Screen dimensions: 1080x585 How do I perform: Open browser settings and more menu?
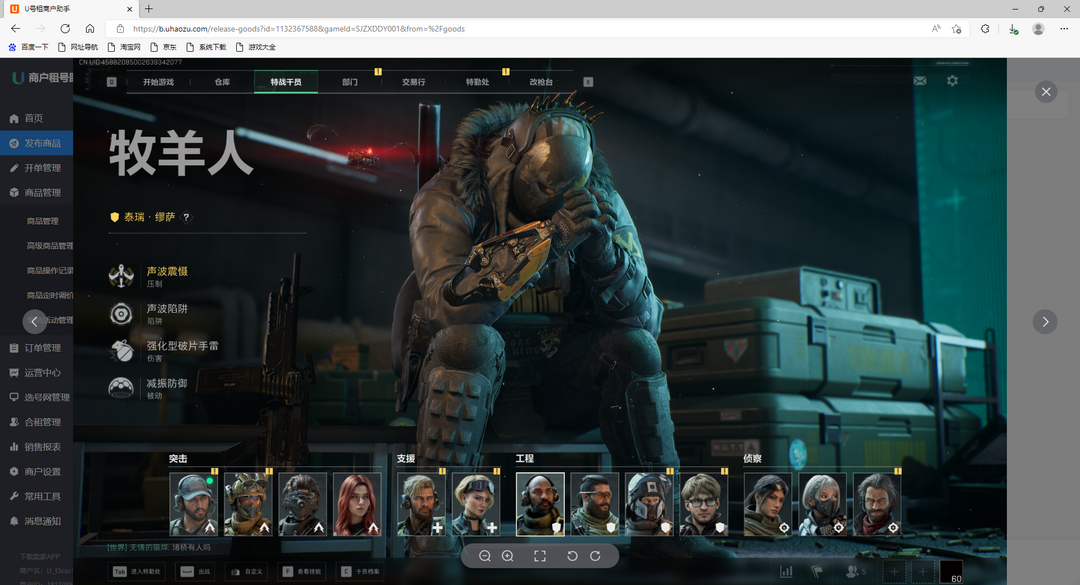pyautogui.click(x=1064, y=29)
